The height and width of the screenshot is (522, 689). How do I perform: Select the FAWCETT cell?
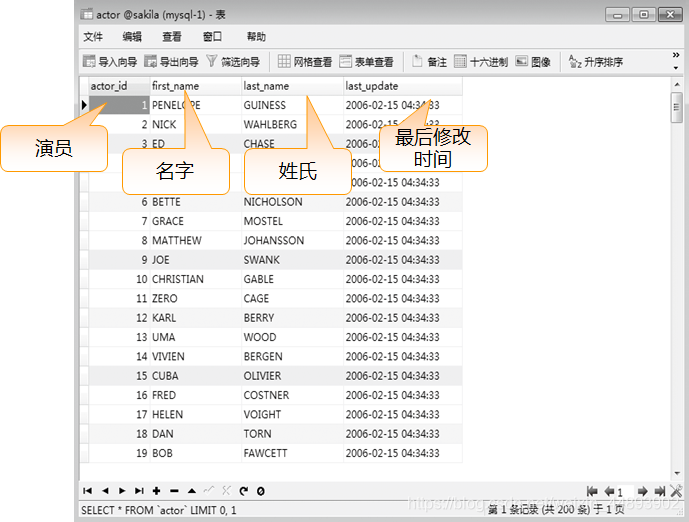tap(292, 453)
